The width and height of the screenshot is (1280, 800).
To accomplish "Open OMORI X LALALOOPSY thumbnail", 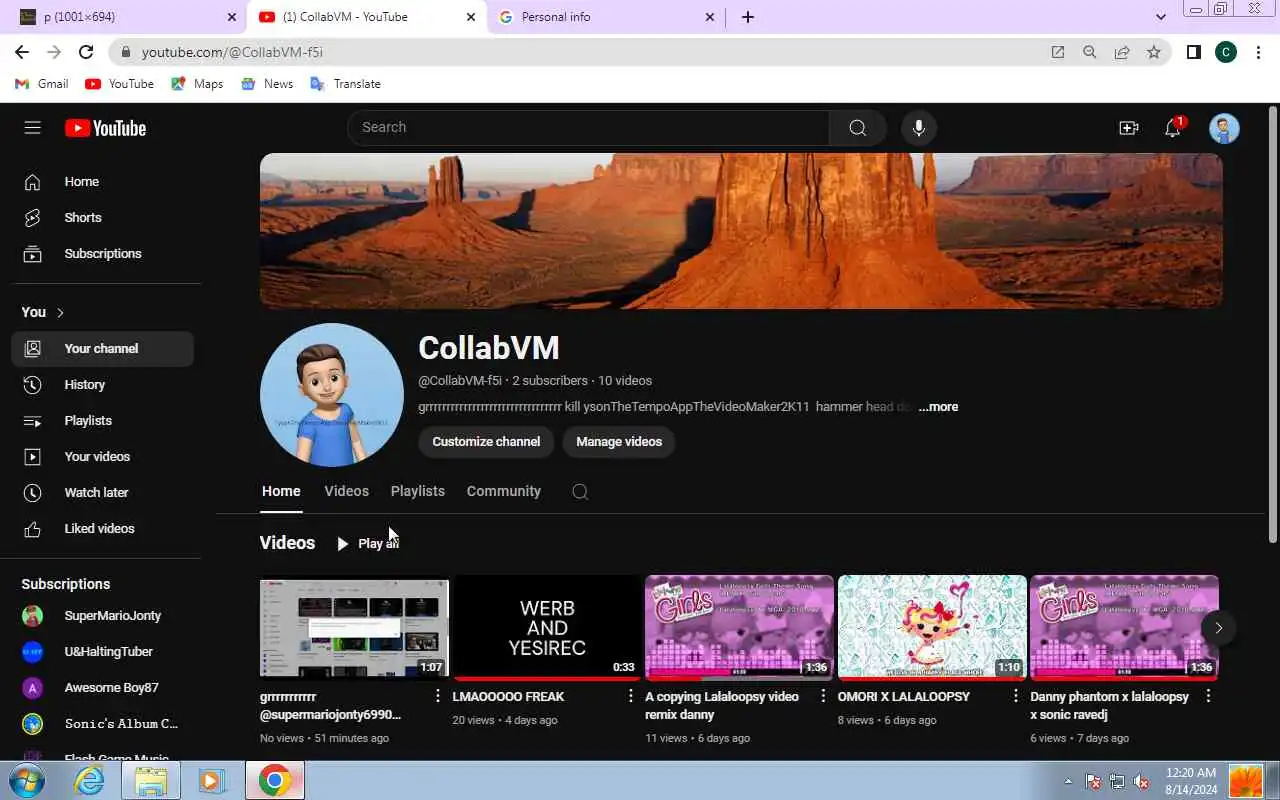I will click(x=932, y=628).
